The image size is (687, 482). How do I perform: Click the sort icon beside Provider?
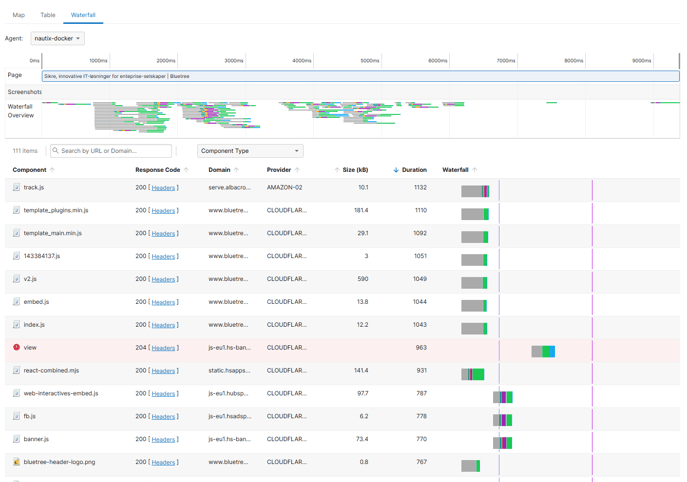297,170
